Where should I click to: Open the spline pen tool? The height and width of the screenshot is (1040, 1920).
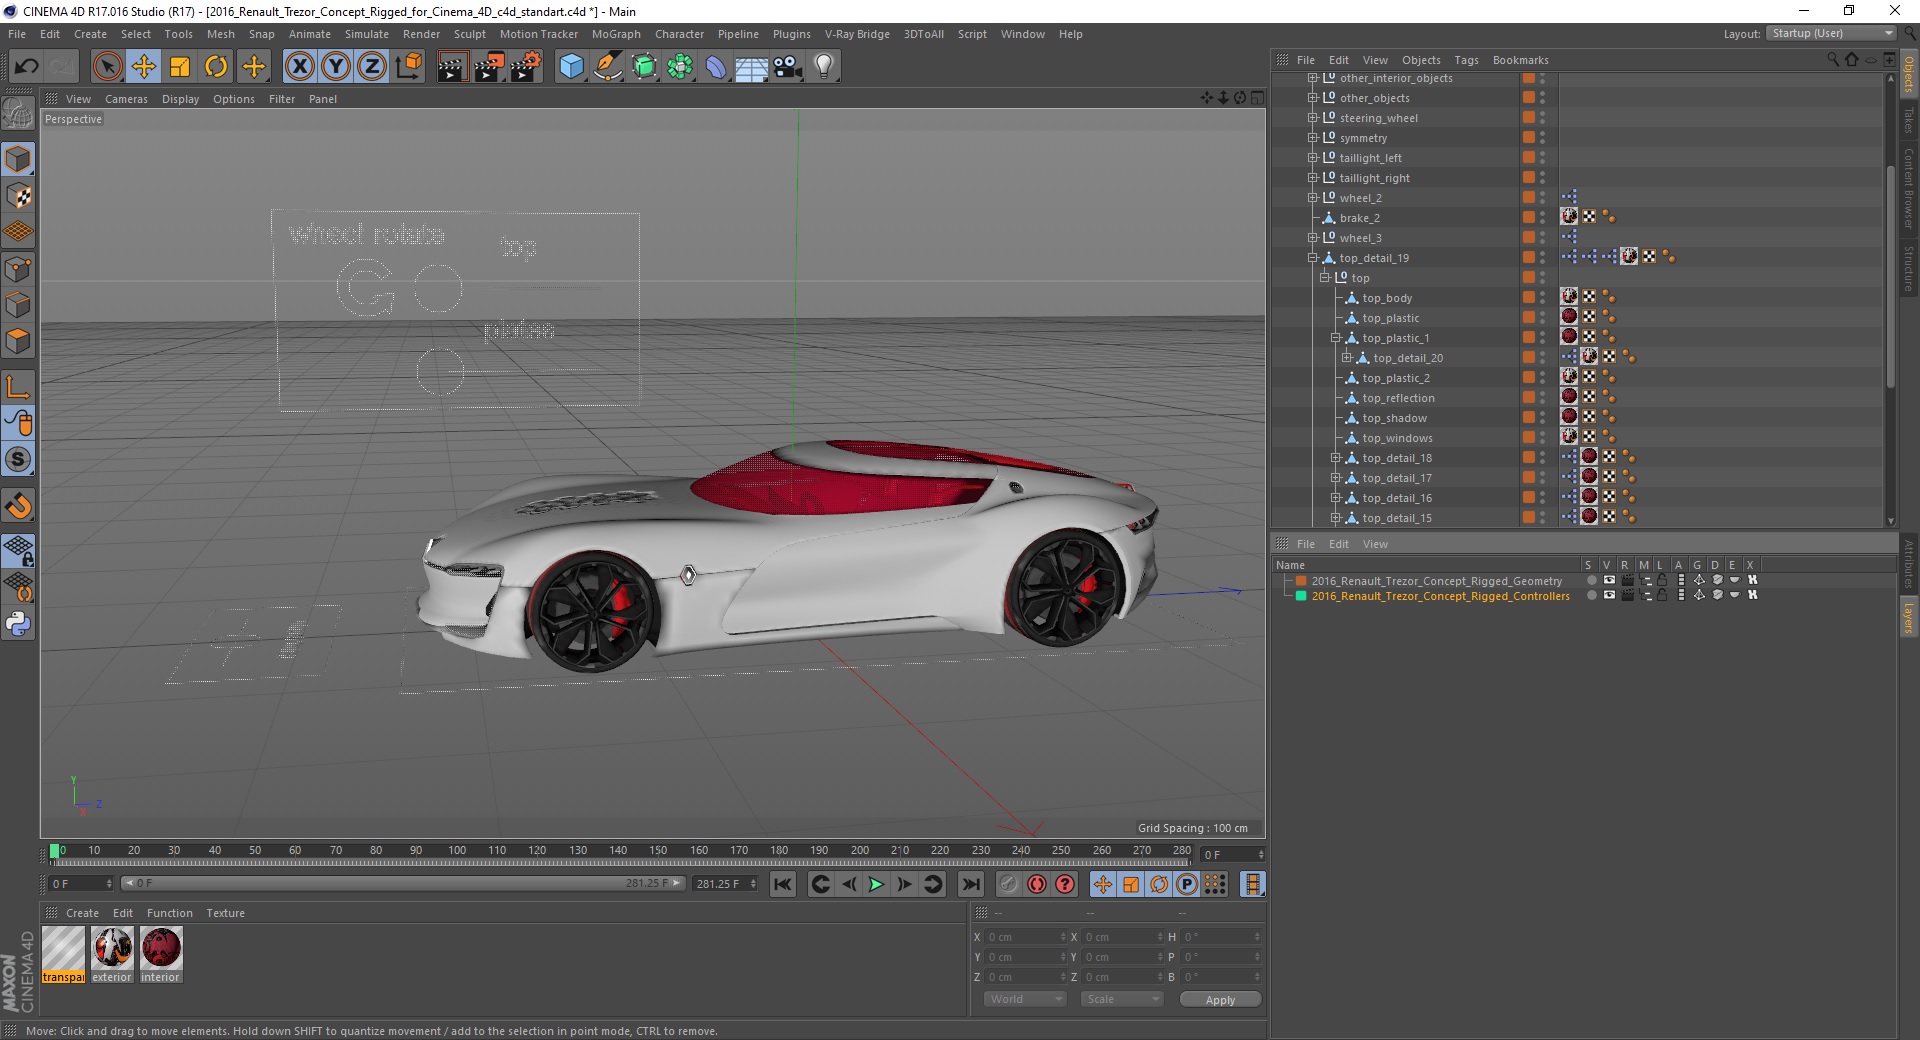coord(608,67)
